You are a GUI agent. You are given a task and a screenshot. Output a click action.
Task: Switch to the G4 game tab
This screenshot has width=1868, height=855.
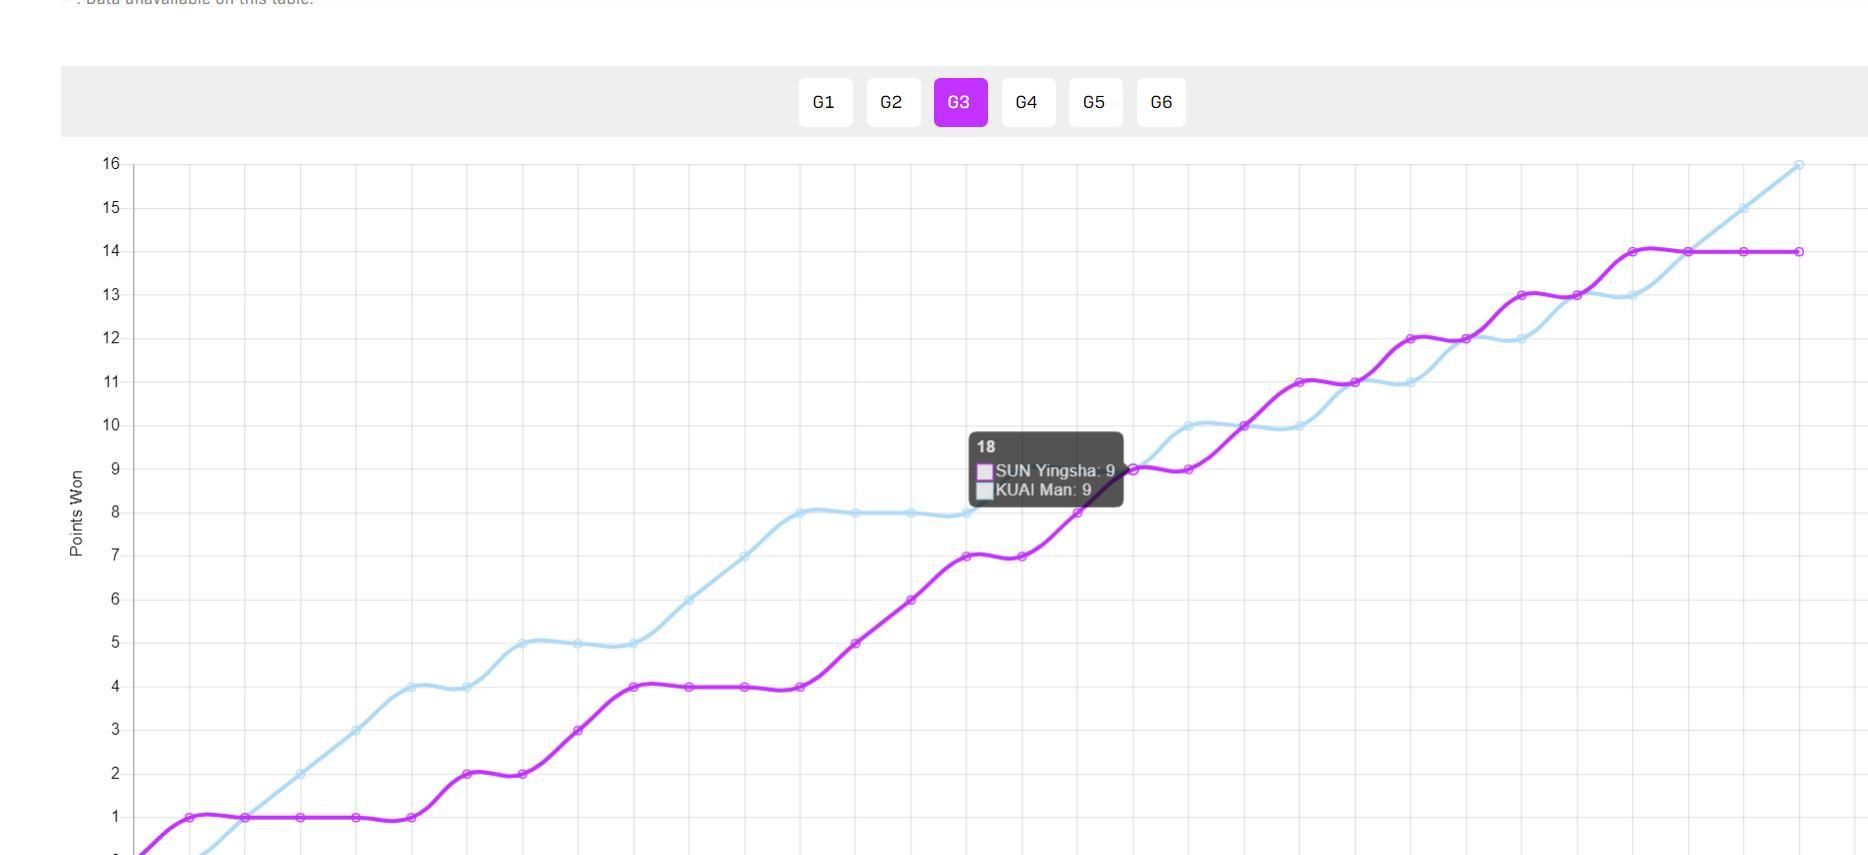pyautogui.click(x=1028, y=102)
